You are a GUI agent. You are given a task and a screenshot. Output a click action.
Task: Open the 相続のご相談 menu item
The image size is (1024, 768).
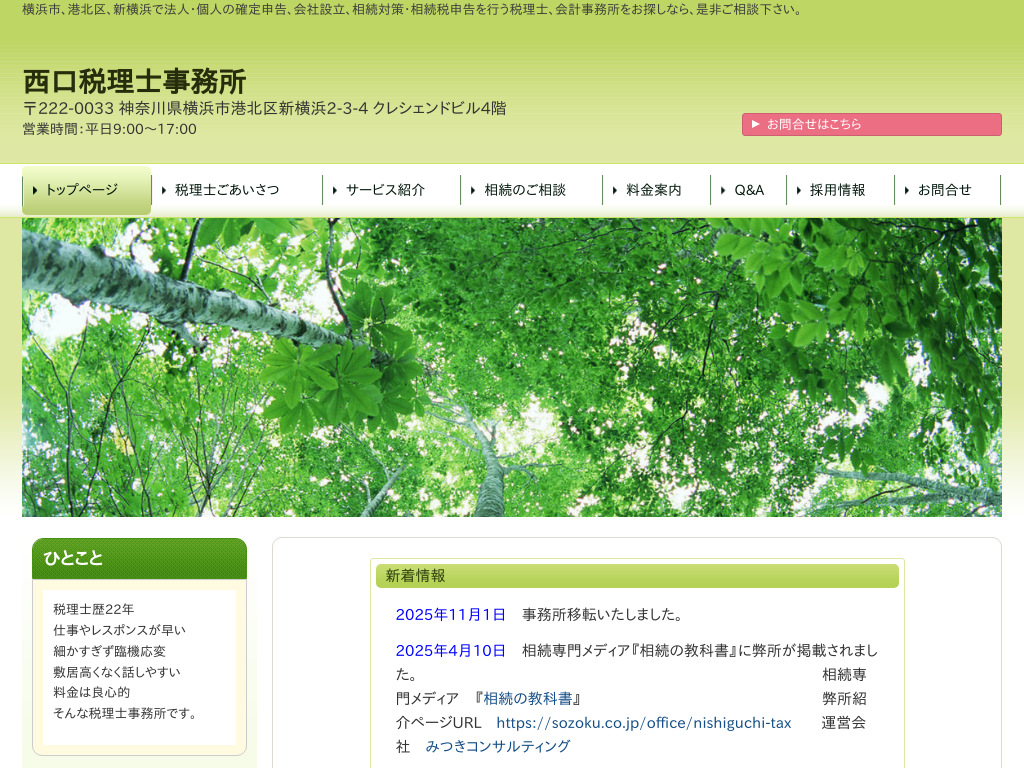pyautogui.click(x=524, y=190)
